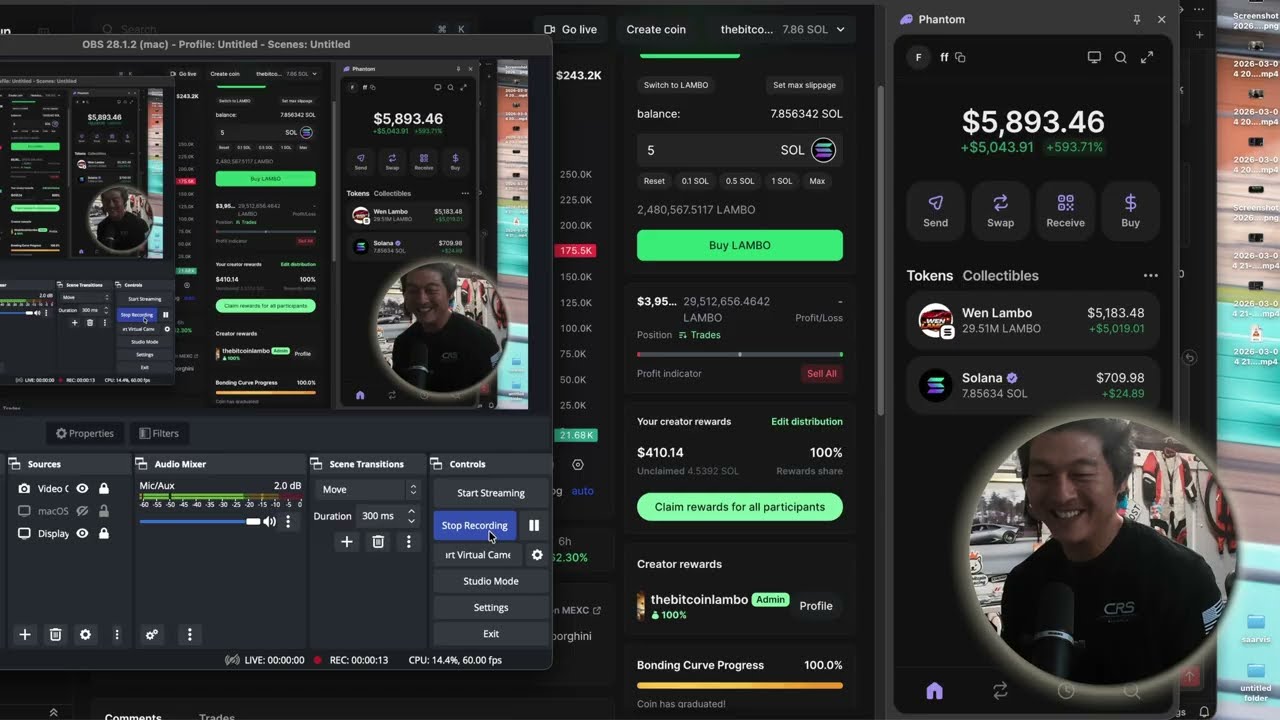
Task: Adjust the Mic/Aux volume slider
Action: click(200, 522)
